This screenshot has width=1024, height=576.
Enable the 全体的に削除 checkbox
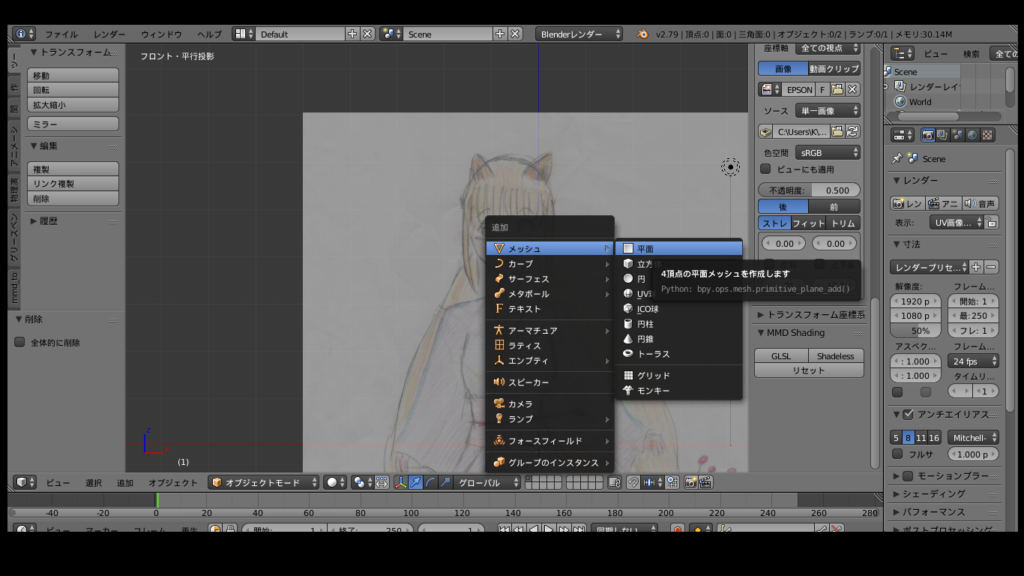[x=19, y=342]
